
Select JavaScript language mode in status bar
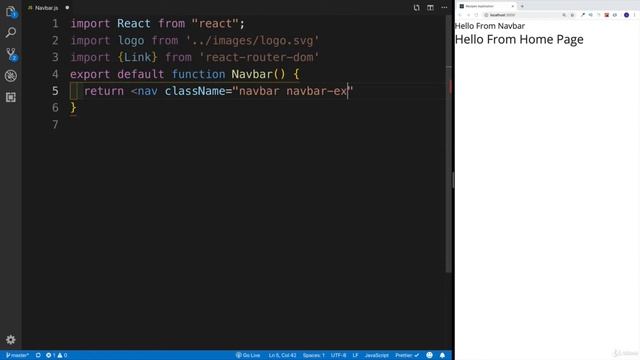tap(376, 355)
